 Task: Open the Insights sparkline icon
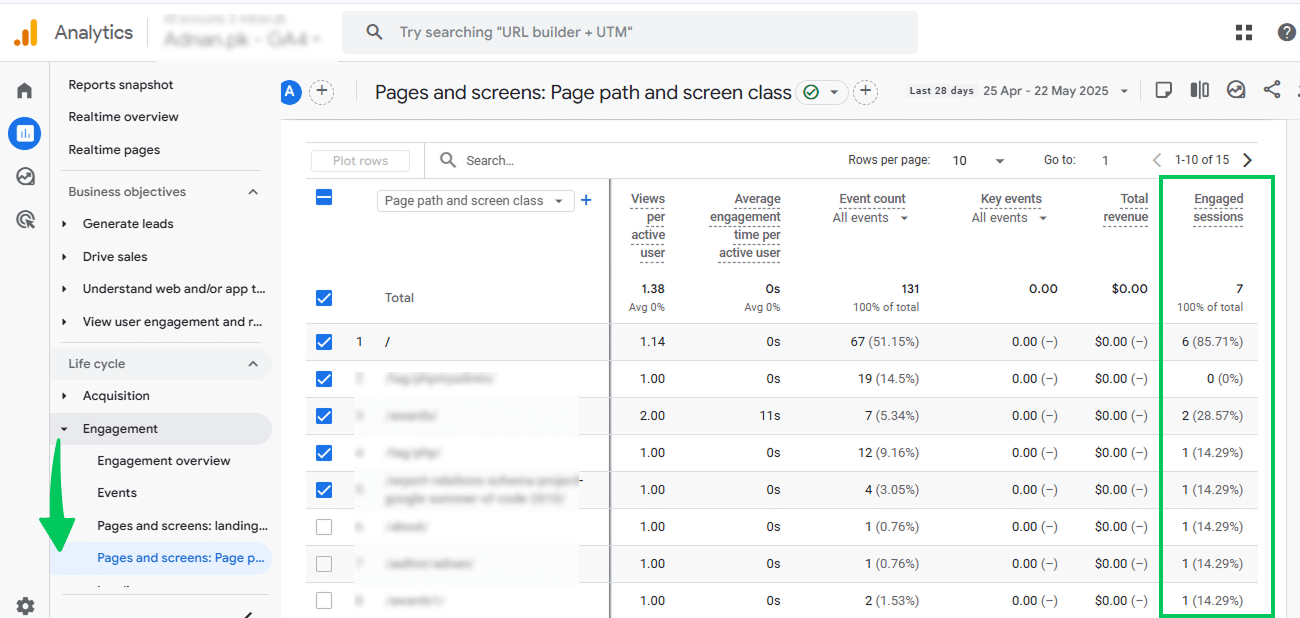pyautogui.click(x=1236, y=90)
